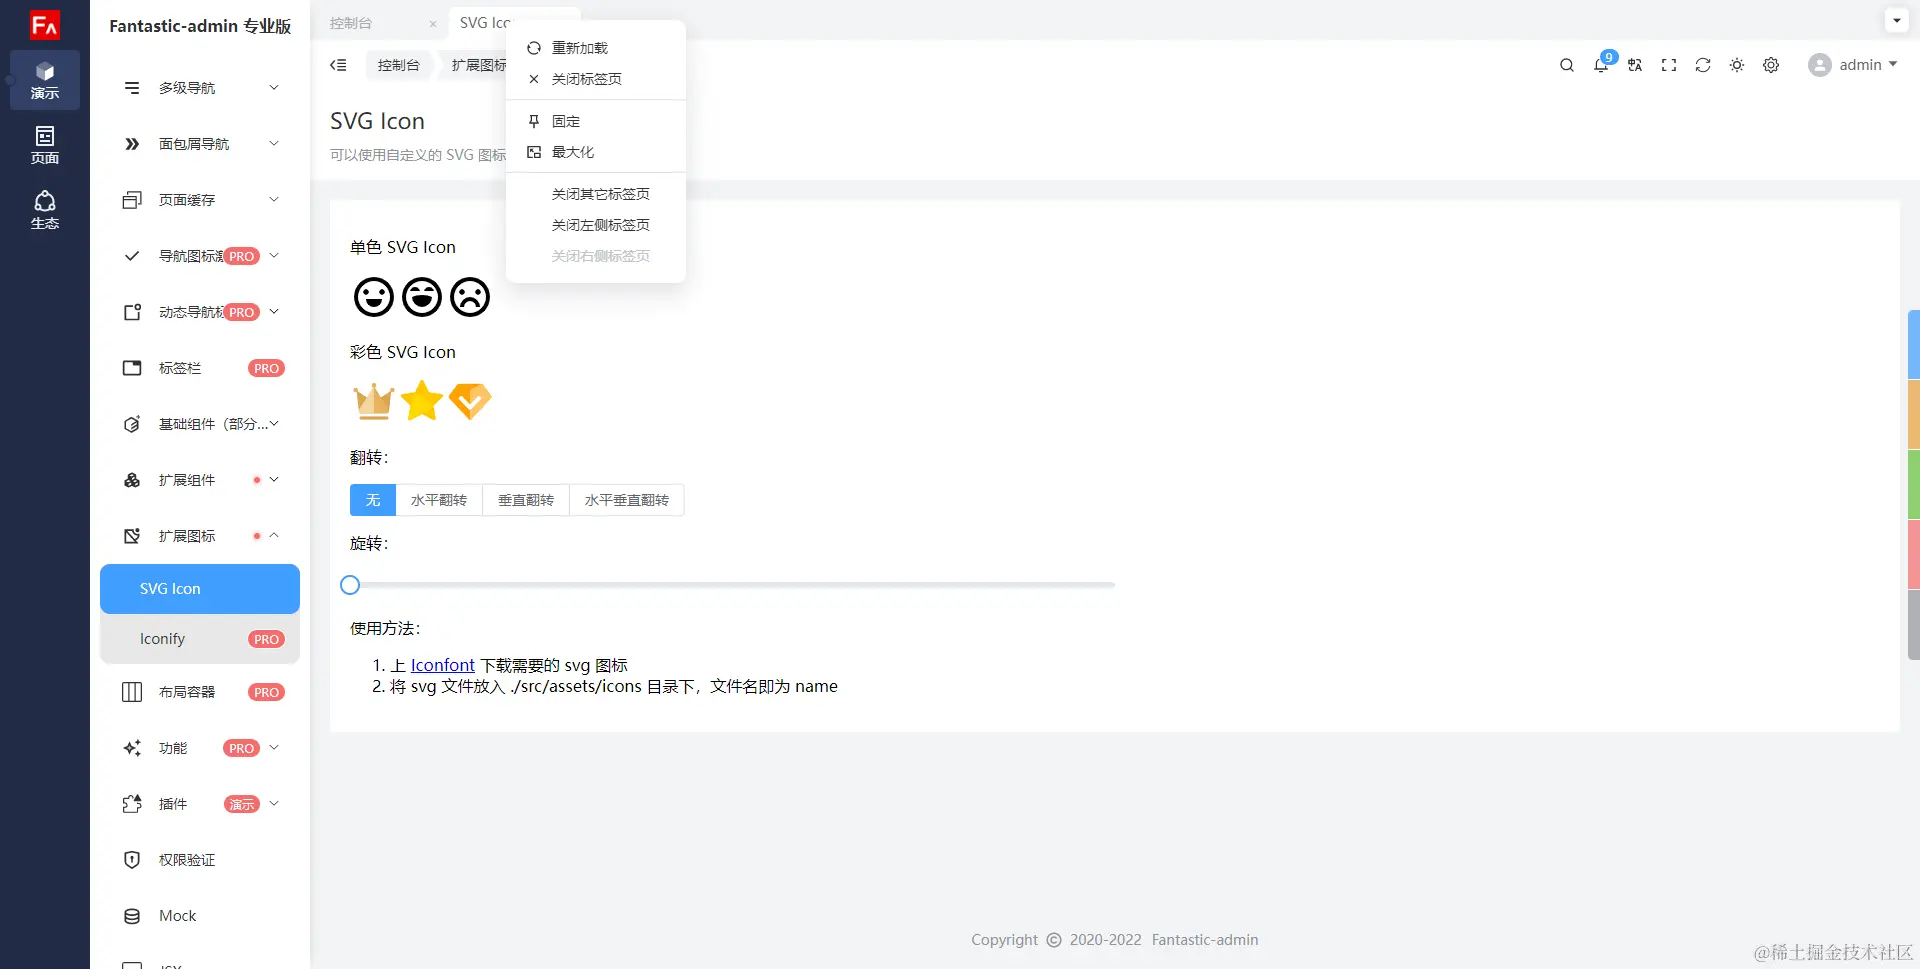Close the 控制台 tab with its X
The height and width of the screenshot is (969, 1920).
[433, 24]
